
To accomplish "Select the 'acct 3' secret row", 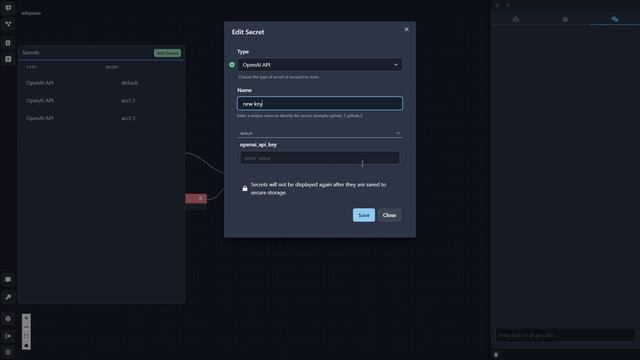I will [101, 118].
